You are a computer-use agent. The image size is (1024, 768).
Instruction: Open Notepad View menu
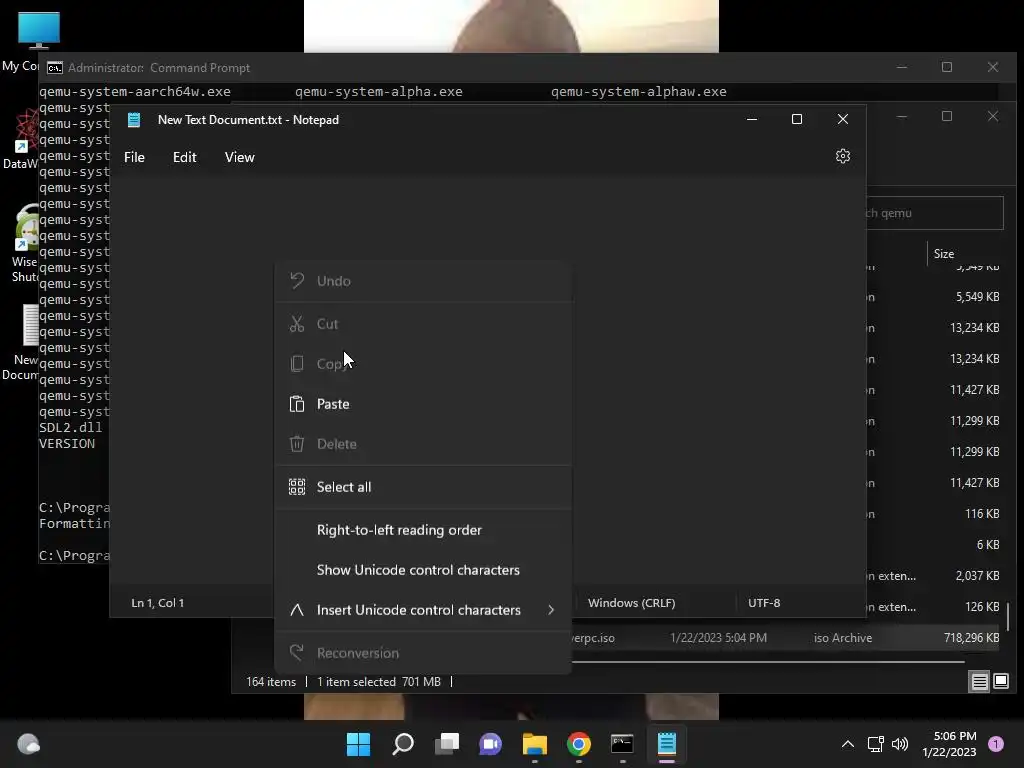(240, 157)
